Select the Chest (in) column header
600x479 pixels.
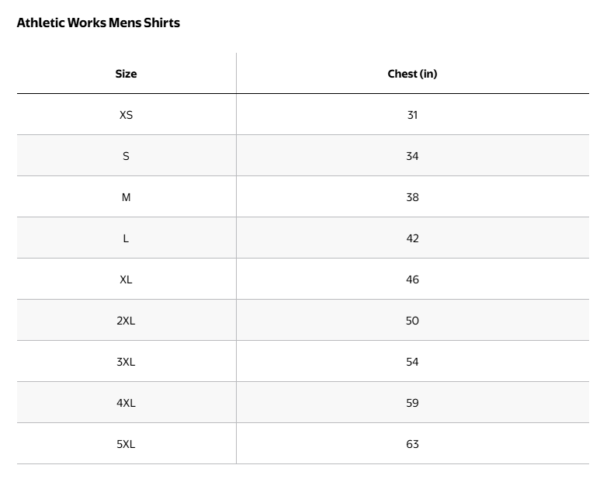click(412, 74)
